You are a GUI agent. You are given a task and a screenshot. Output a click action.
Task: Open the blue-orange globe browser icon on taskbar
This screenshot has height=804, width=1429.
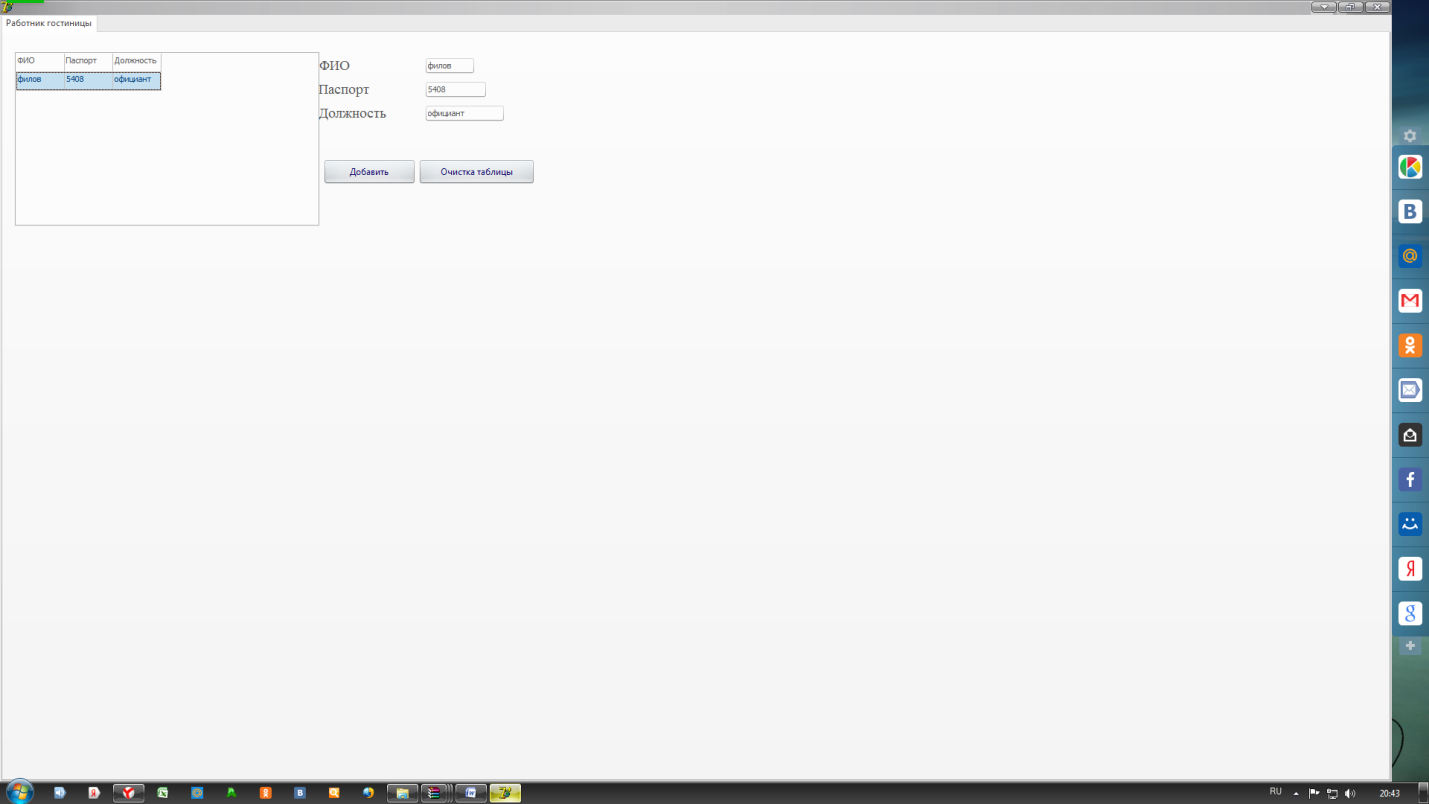click(368, 793)
